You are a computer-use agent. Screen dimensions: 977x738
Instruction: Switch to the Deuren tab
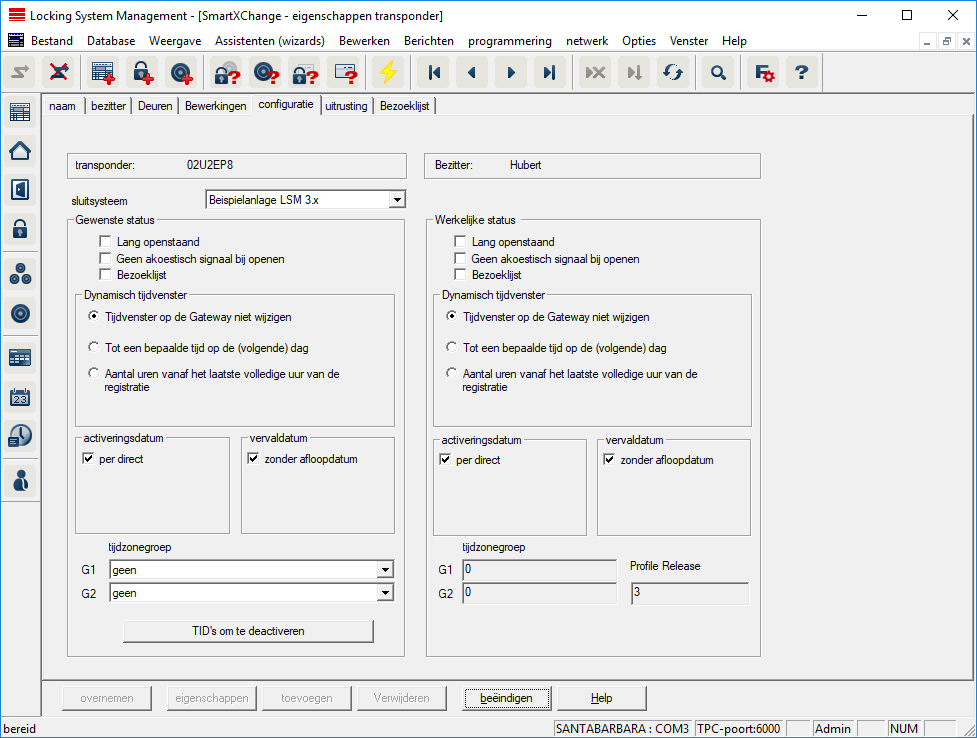coord(155,106)
